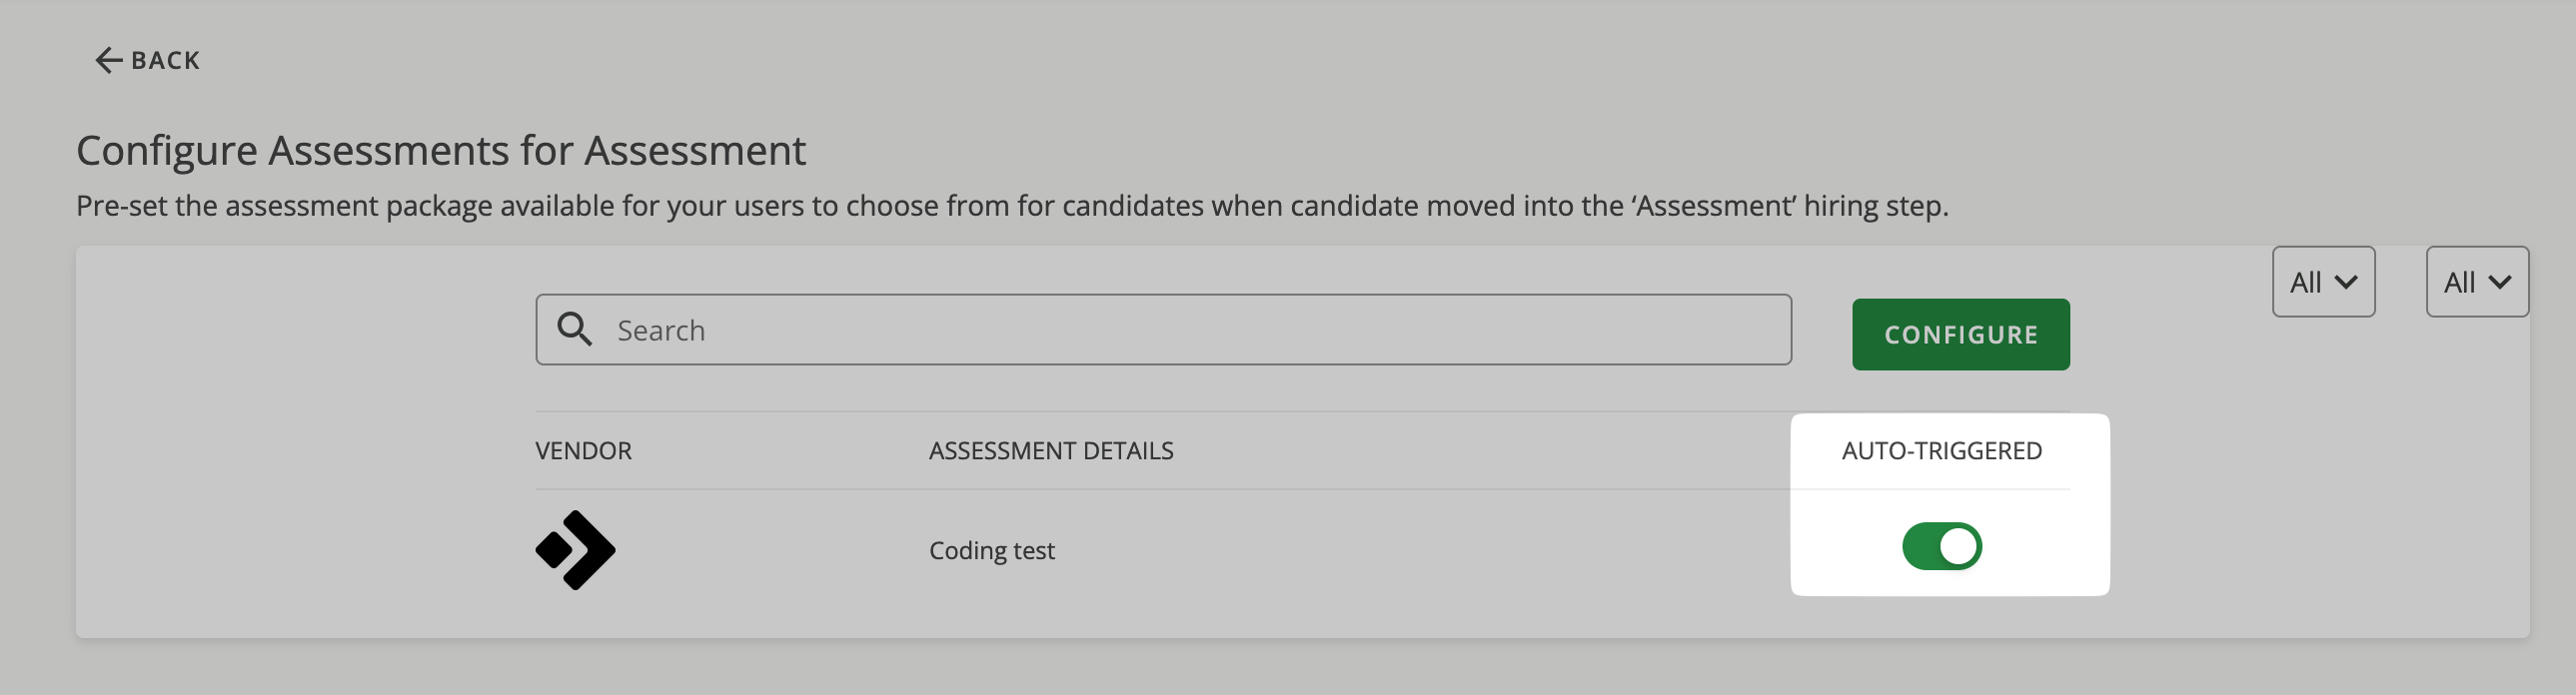This screenshot has height=695, width=2576.
Task: Open the first All filter dropdown
Action: click(x=2323, y=282)
